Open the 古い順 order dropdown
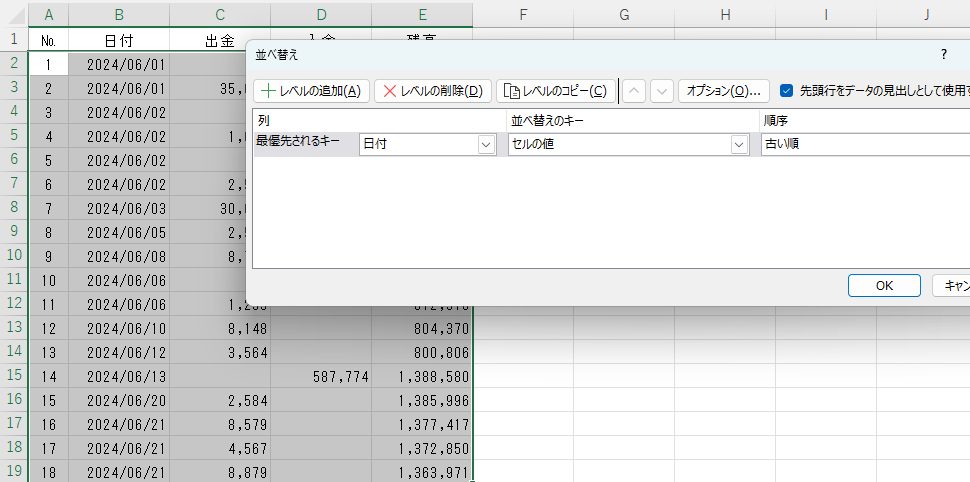 point(866,145)
